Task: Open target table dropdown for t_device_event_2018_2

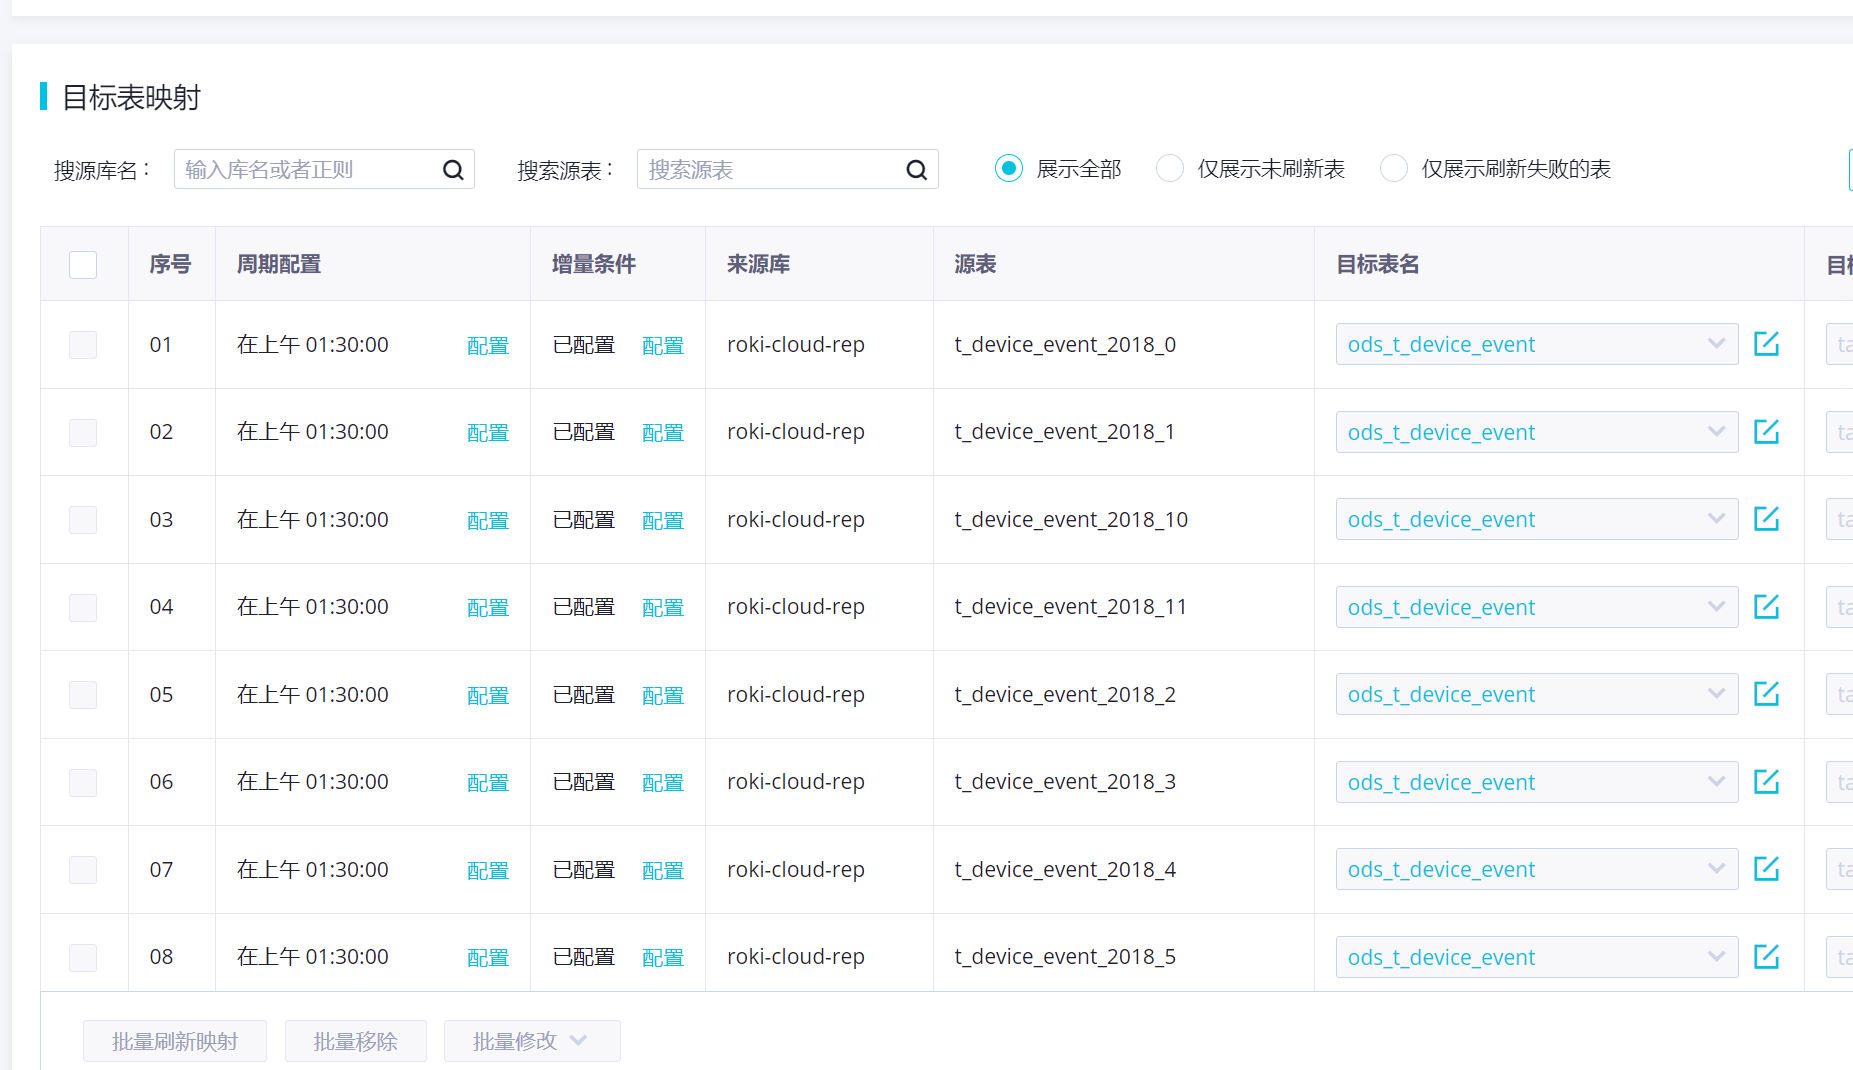Action: pos(1537,694)
